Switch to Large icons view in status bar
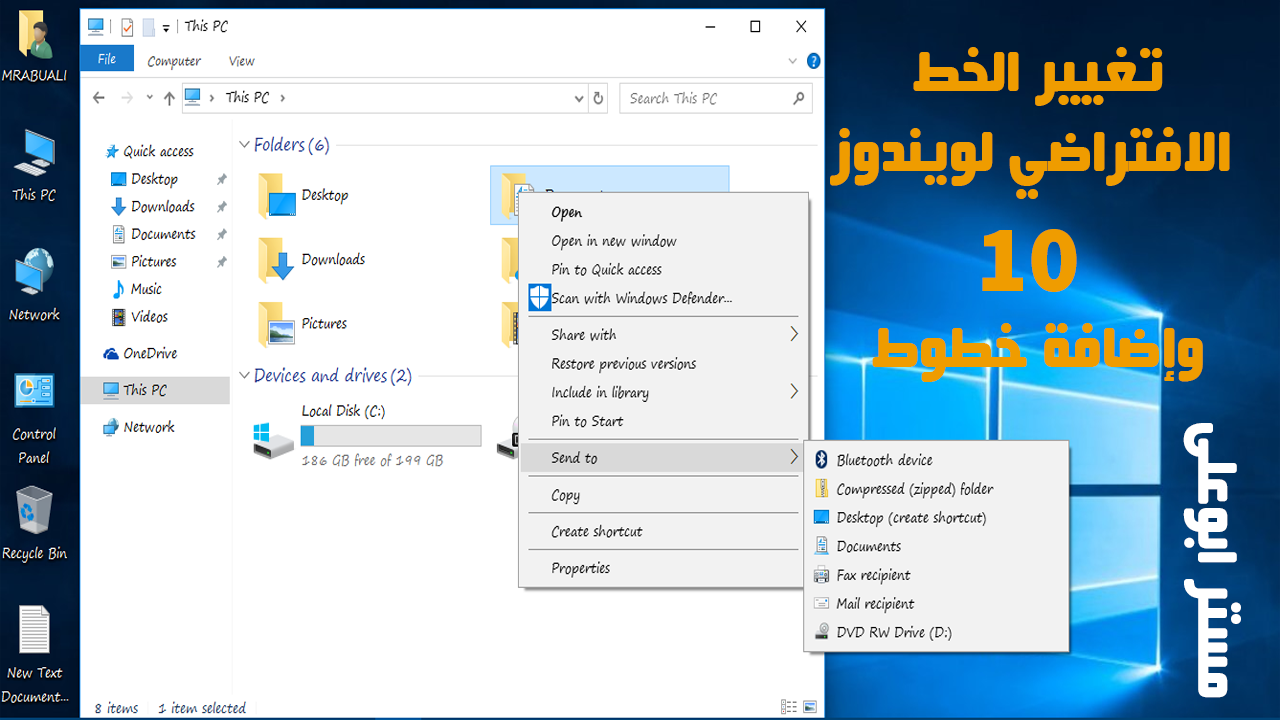The height and width of the screenshot is (720, 1280). tap(809, 707)
